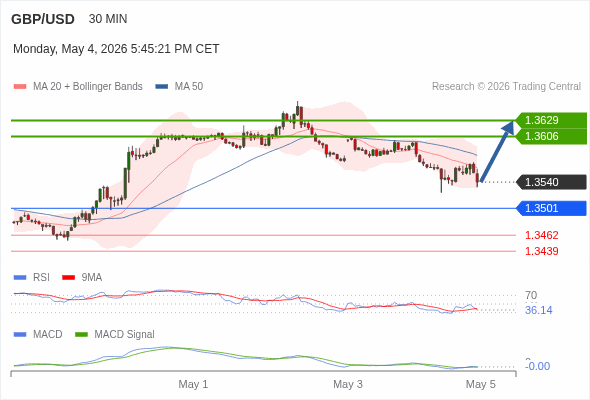
Task: Click the Monday, May 4, 2026 timestamp
Action: click(116, 49)
